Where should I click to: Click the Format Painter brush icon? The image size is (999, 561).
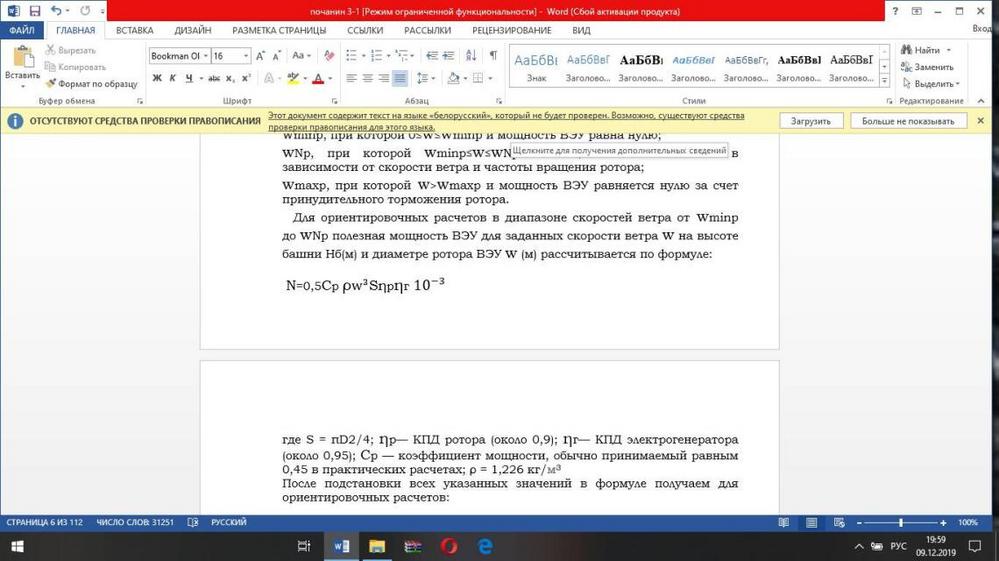pyautogui.click(x=52, y=84)
